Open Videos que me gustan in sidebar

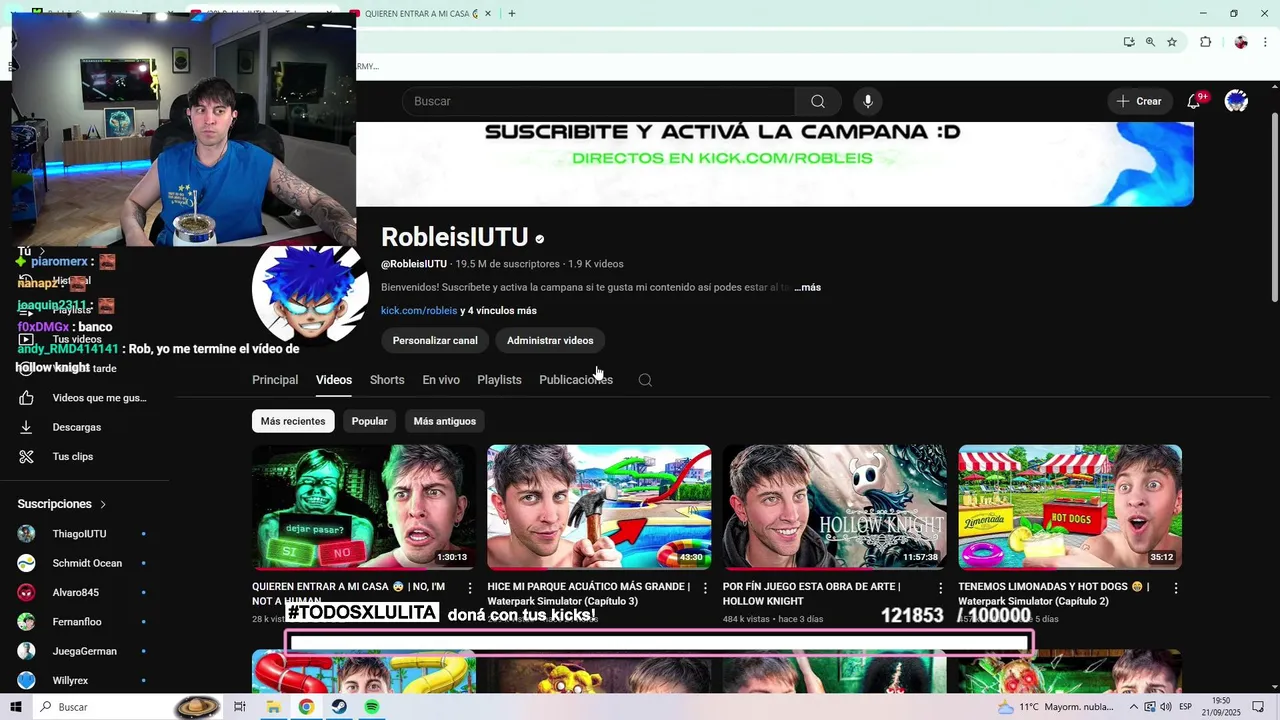click(x=85, y=398)
